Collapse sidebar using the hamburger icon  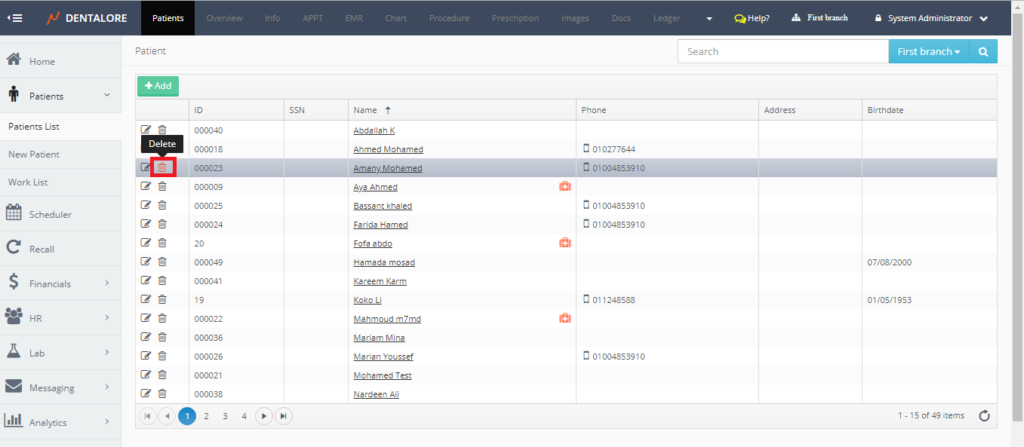pos(15,18)
